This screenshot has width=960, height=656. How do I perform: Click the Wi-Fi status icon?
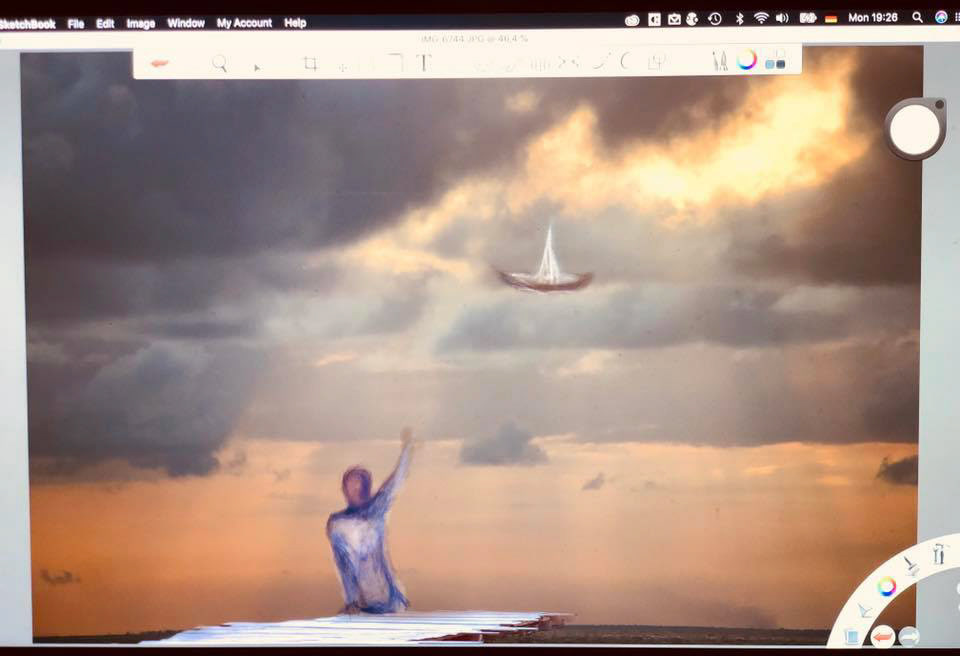[x=761, y=18]
